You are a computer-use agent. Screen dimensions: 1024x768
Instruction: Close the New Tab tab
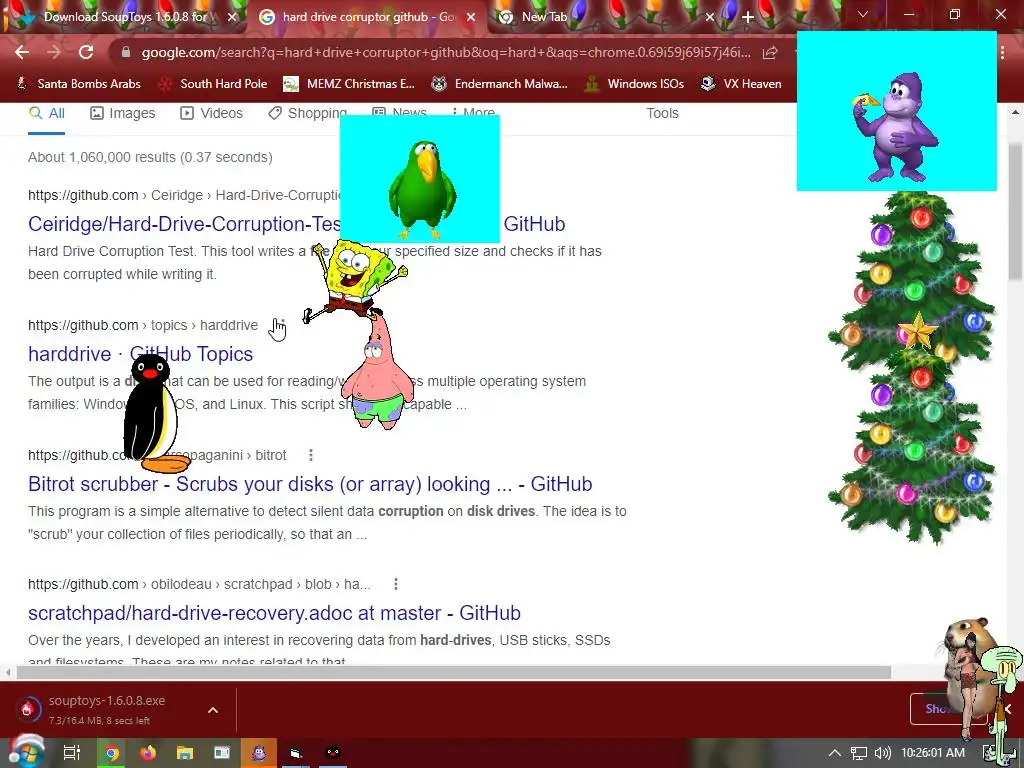coord(710,17)
